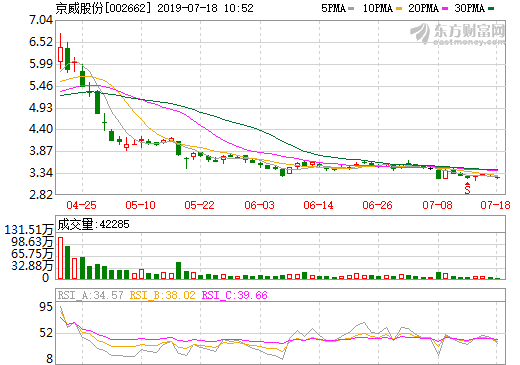The height and width of the screenshot is (365, 520).
Task: Click the RSI_C magenta value label
Action: tap(235, 295)
